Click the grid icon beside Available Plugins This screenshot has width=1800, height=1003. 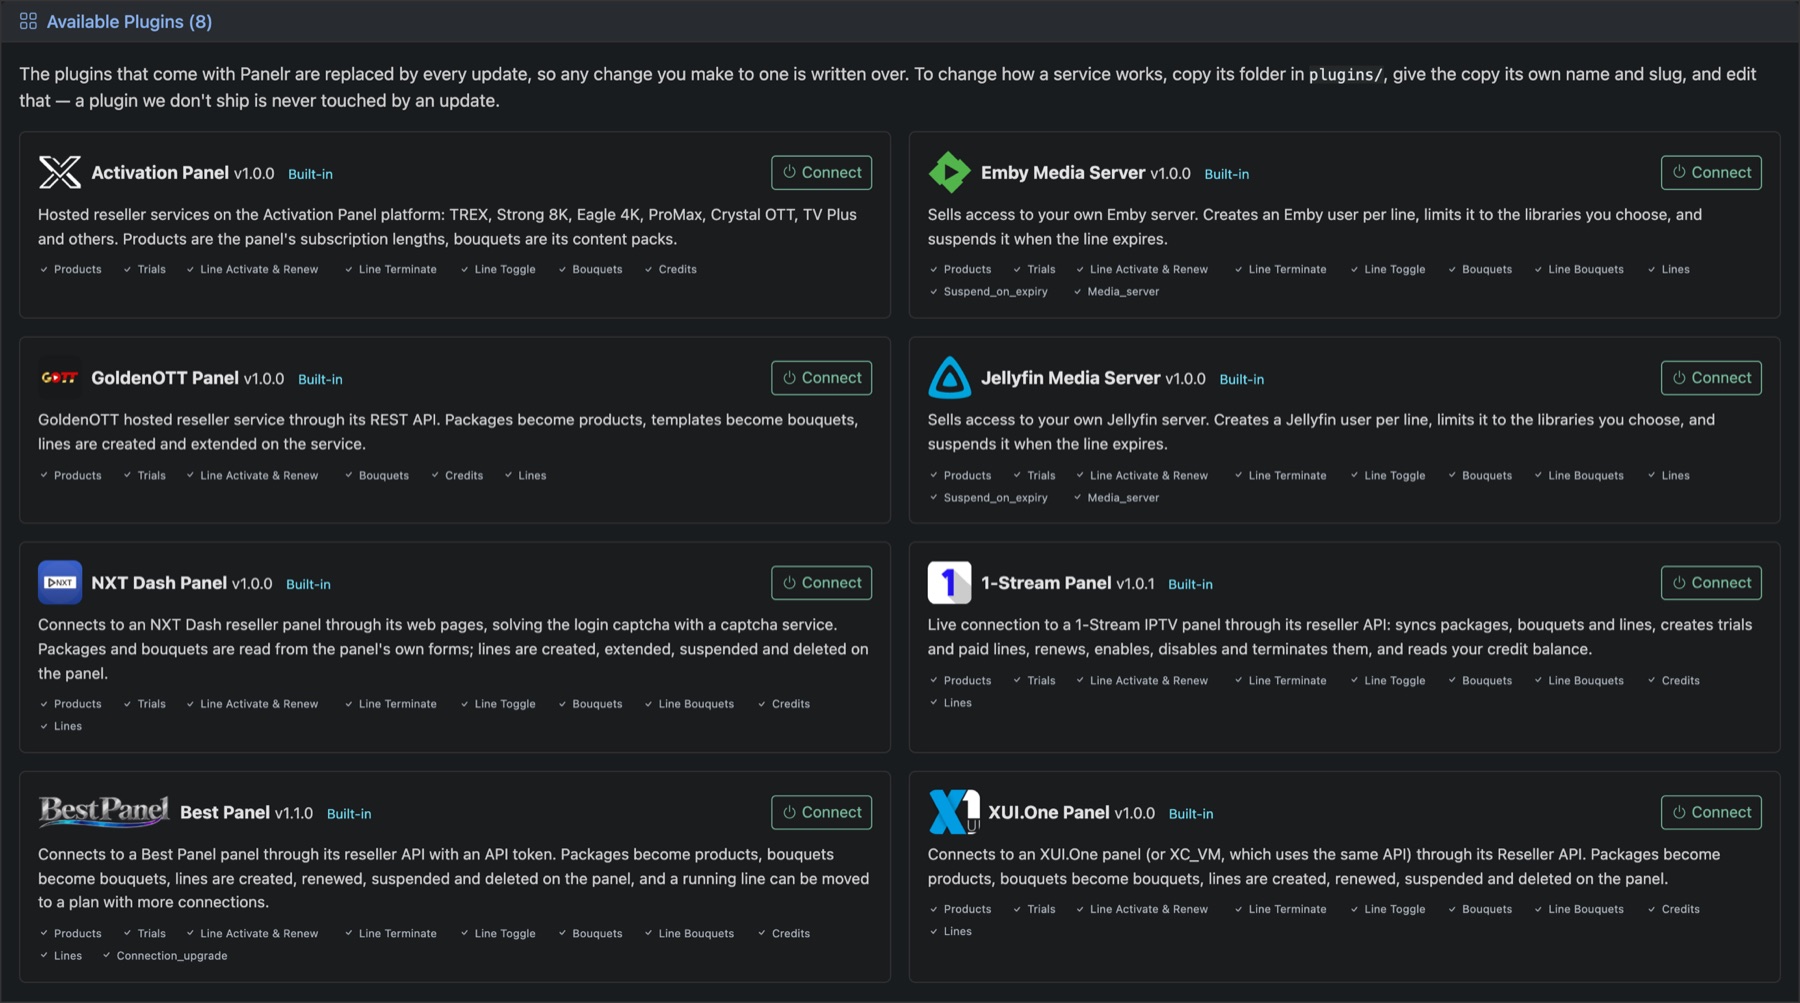[28, 21]
